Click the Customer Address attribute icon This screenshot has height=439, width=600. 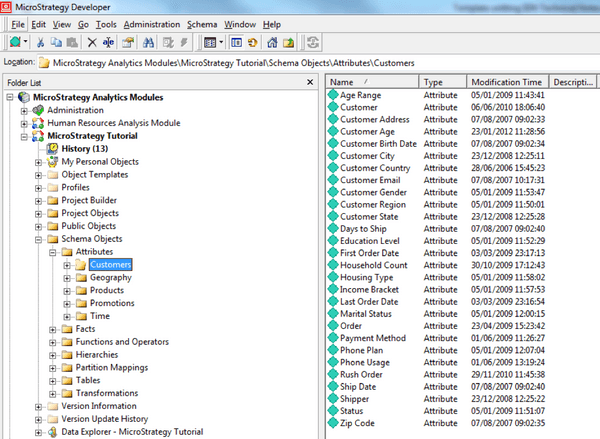pyautogui.click(x=333, y=119)
